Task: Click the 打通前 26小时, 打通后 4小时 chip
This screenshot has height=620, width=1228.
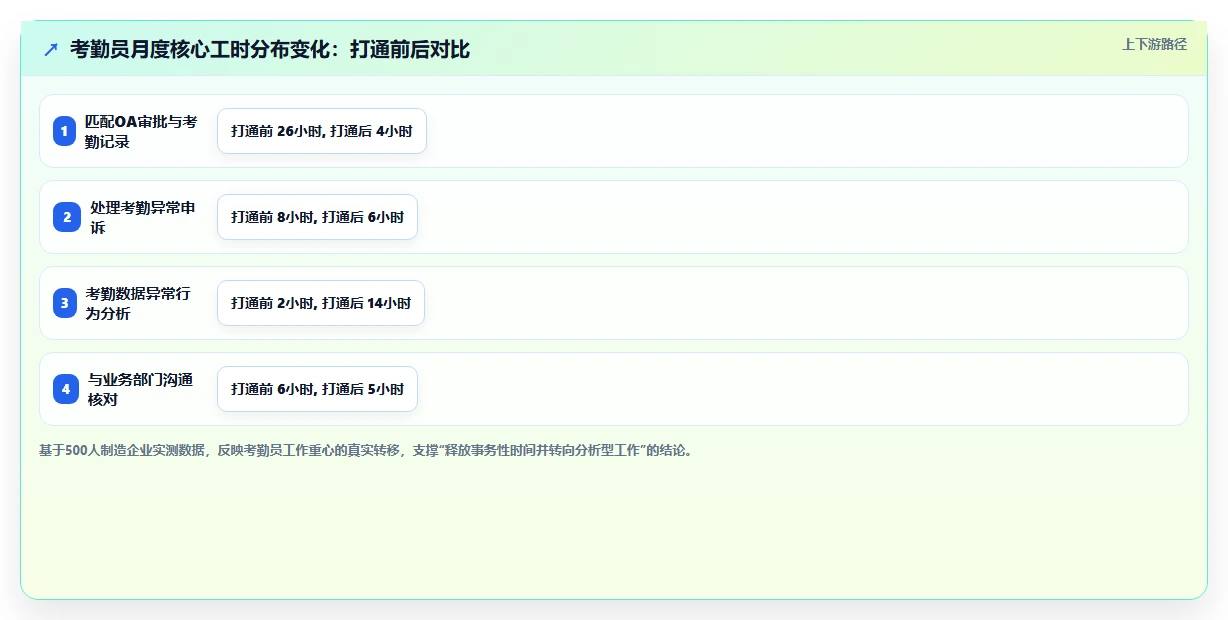Action: click(x=322, y=131)
